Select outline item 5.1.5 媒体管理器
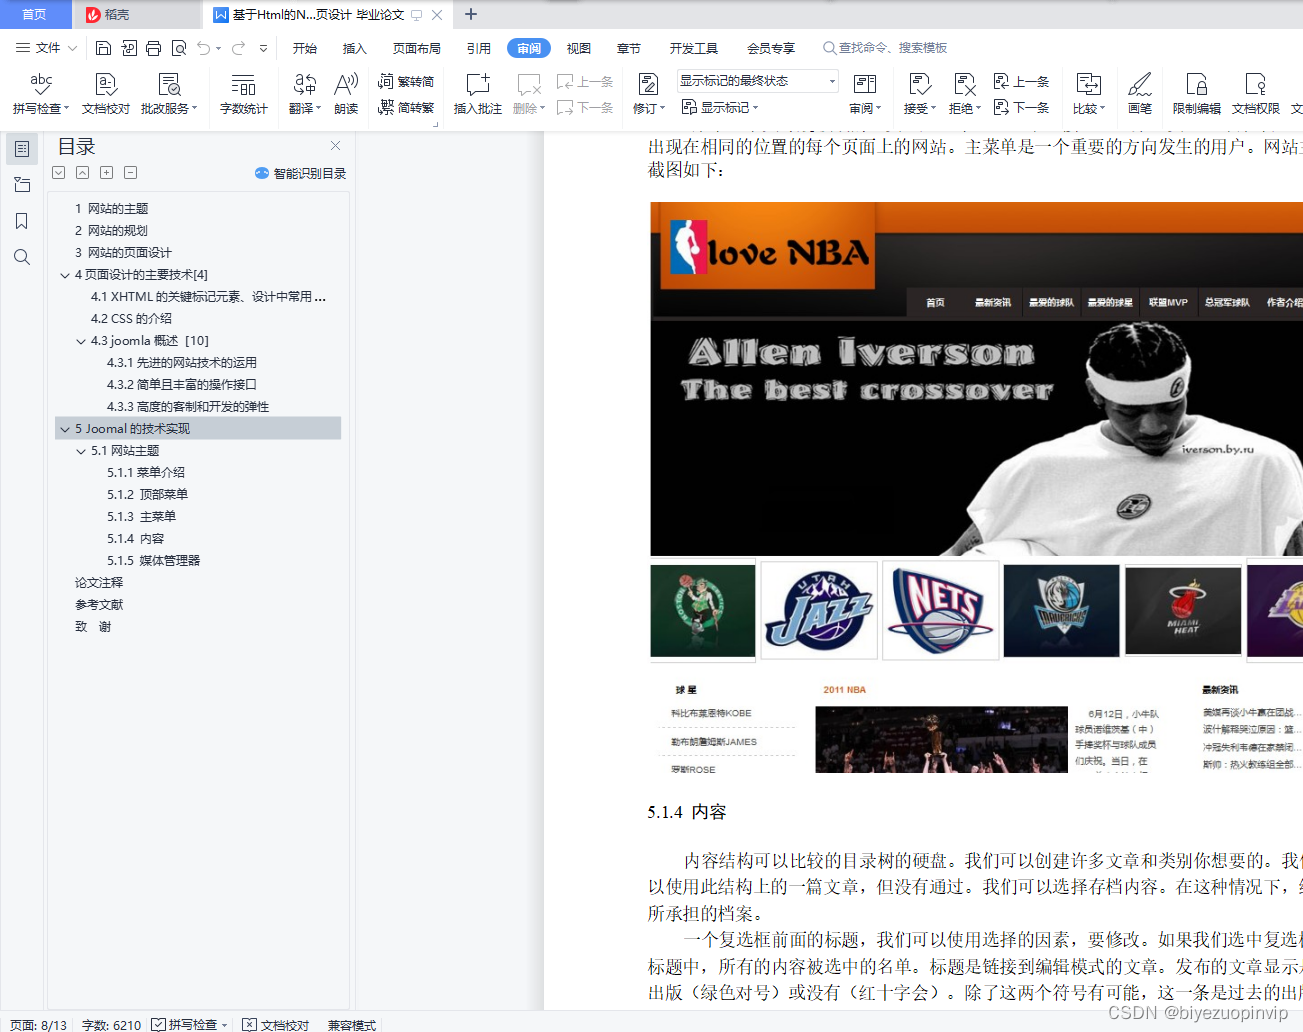 [x=153, y=561]
